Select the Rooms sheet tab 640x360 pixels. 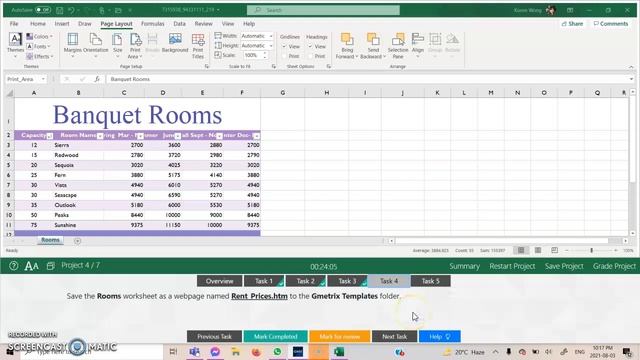click(x=50, y=240)
